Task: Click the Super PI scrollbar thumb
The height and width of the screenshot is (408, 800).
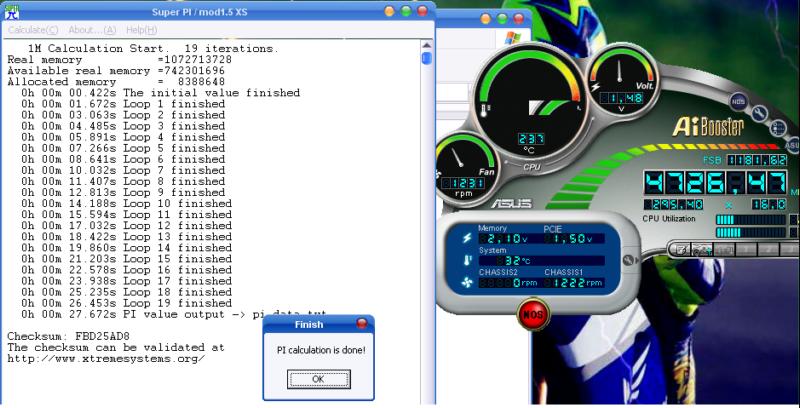Action: pos(427,58)
